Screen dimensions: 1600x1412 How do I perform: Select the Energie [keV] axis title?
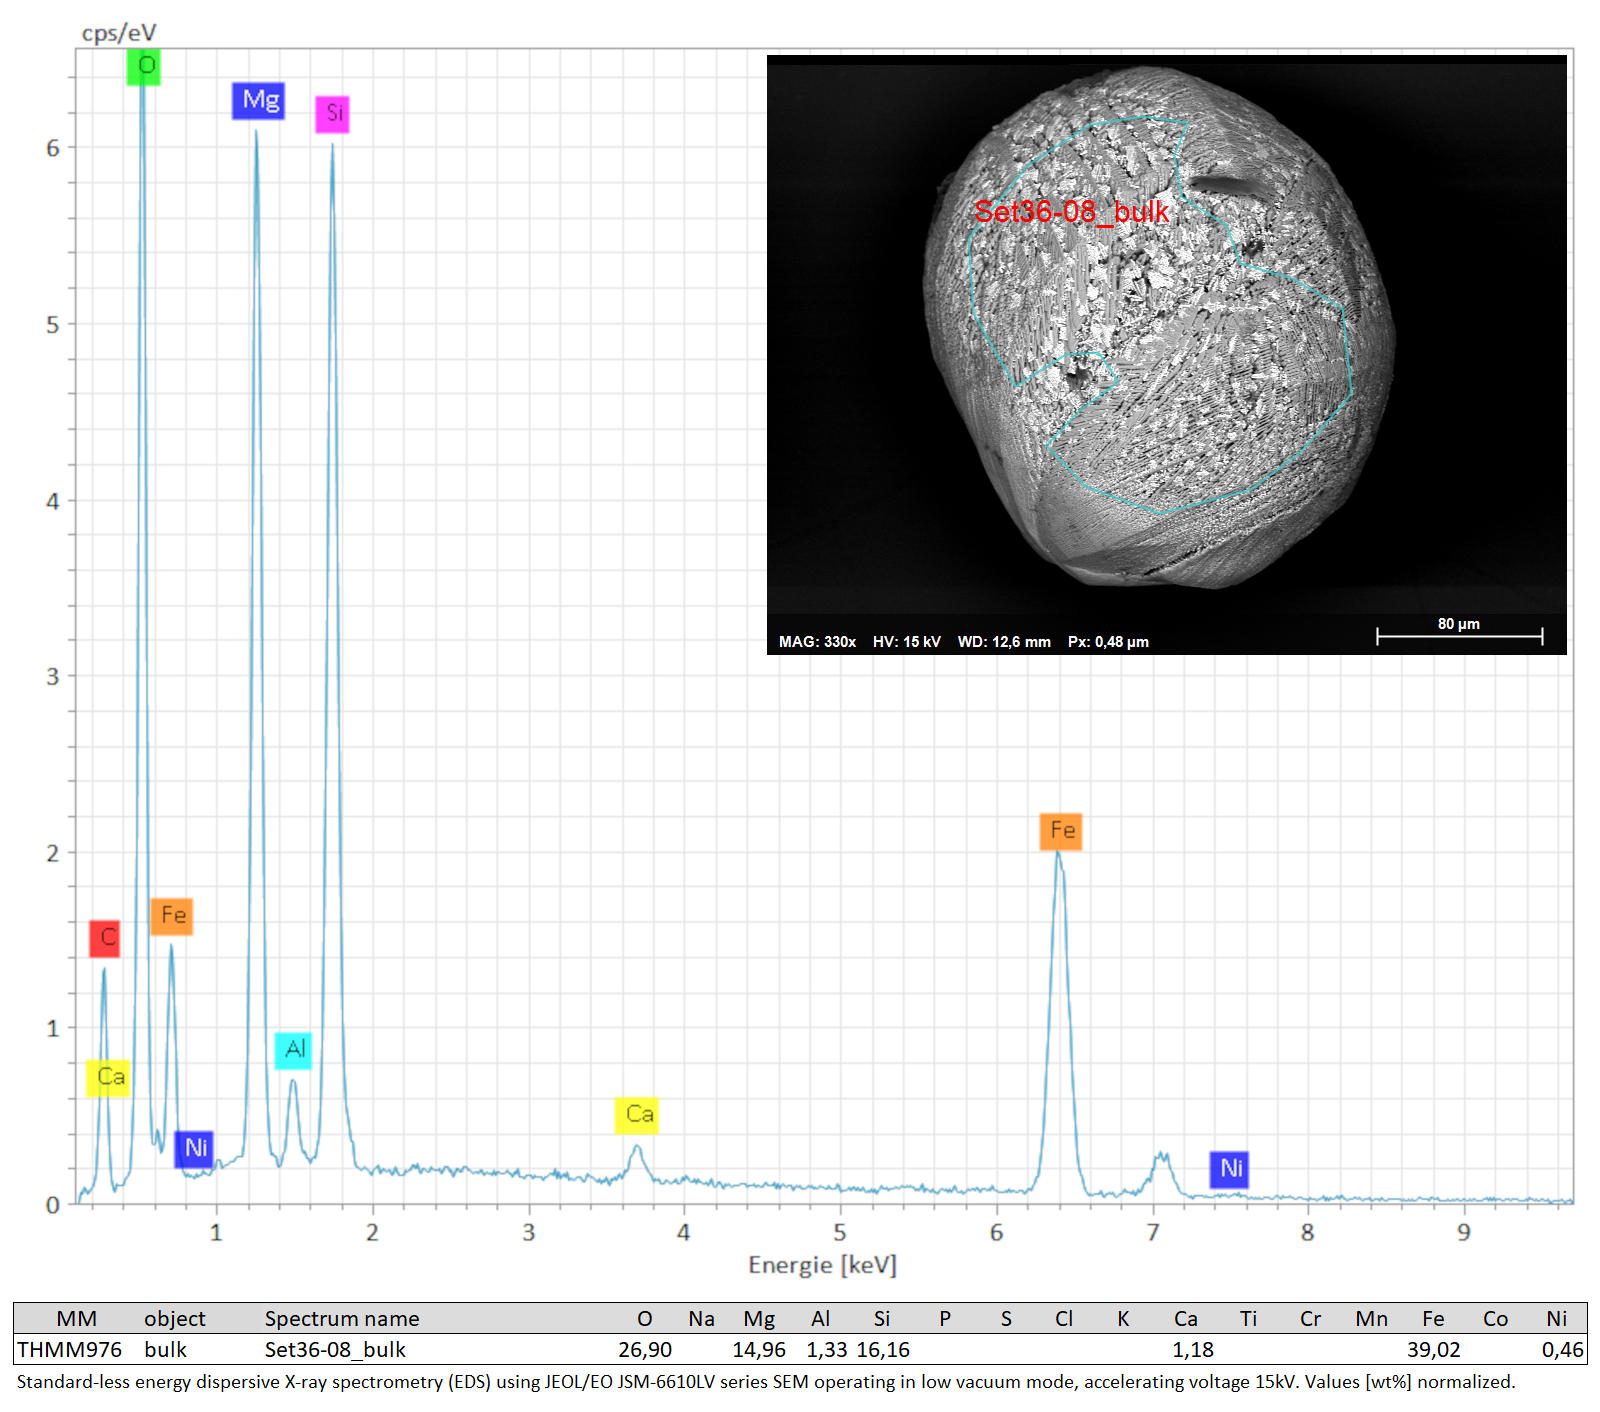click(x=822, y=1265)
